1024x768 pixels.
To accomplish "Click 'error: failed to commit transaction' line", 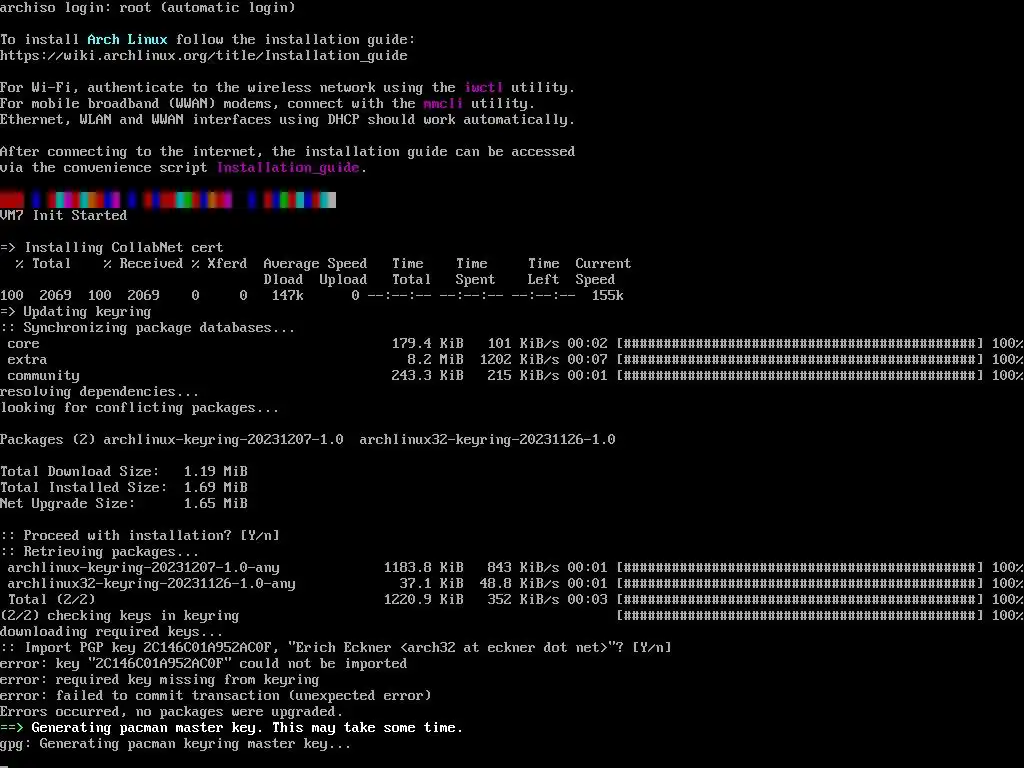I will [x=216, y=696].
